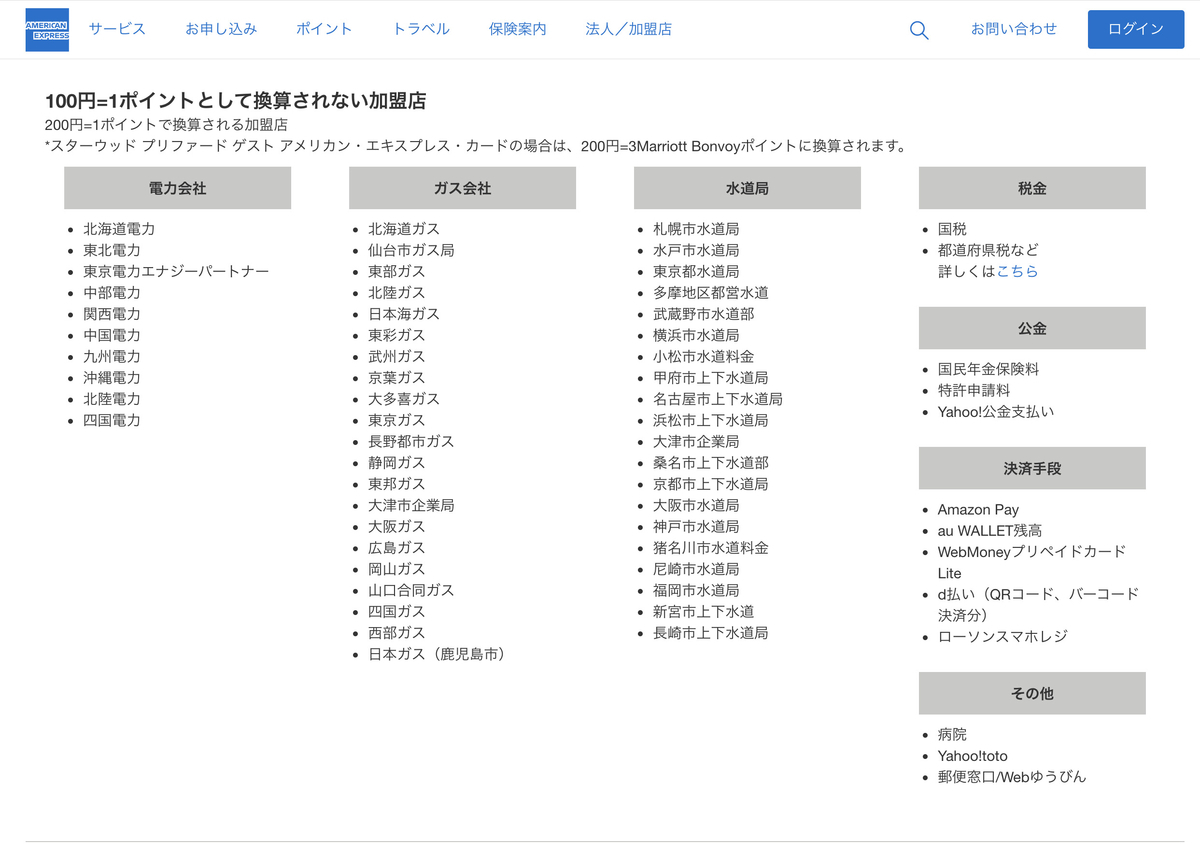Click the Yahoo!公金支払い entry
This screenshot has width=1200, height=844.
tap(996, 411)
